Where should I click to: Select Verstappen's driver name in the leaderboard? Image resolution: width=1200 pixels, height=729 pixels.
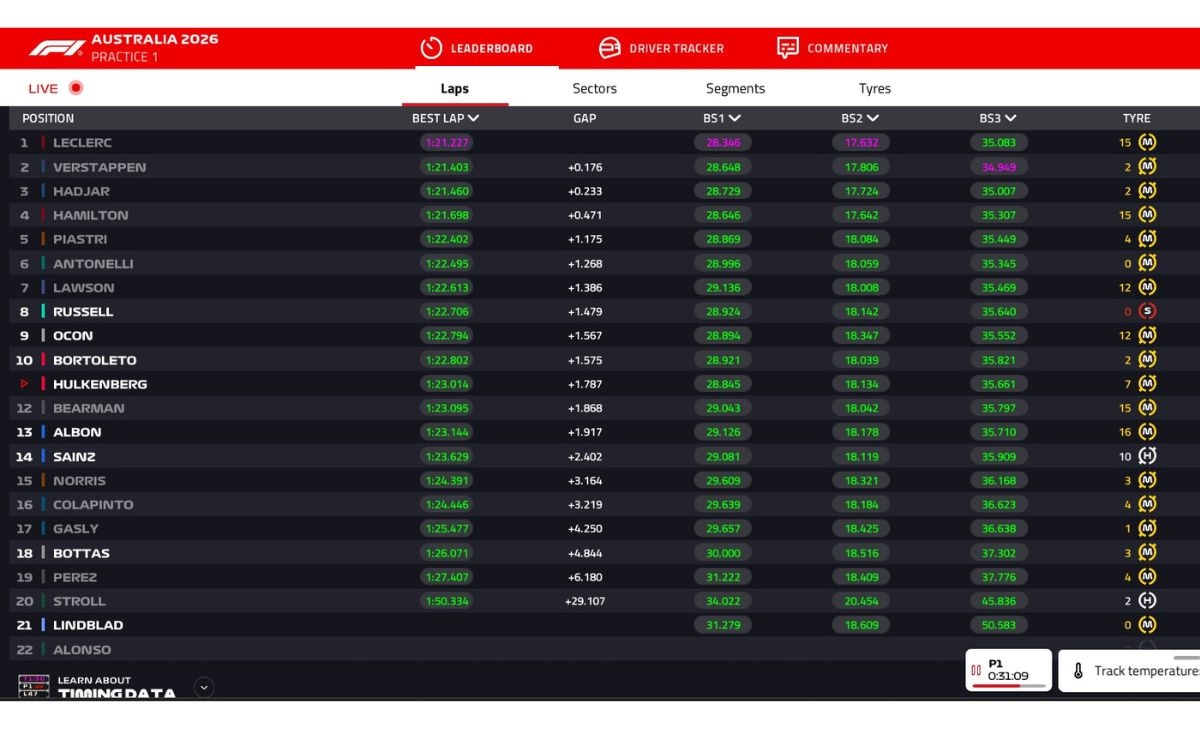[x=99, y=167]
